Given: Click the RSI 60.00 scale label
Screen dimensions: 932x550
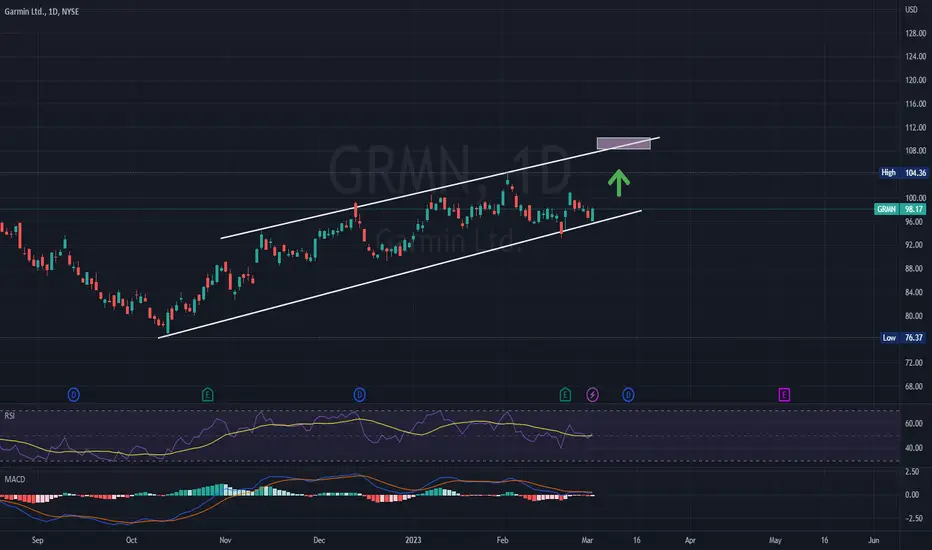Looking at the screenshot, I should (x=914, y=424).
